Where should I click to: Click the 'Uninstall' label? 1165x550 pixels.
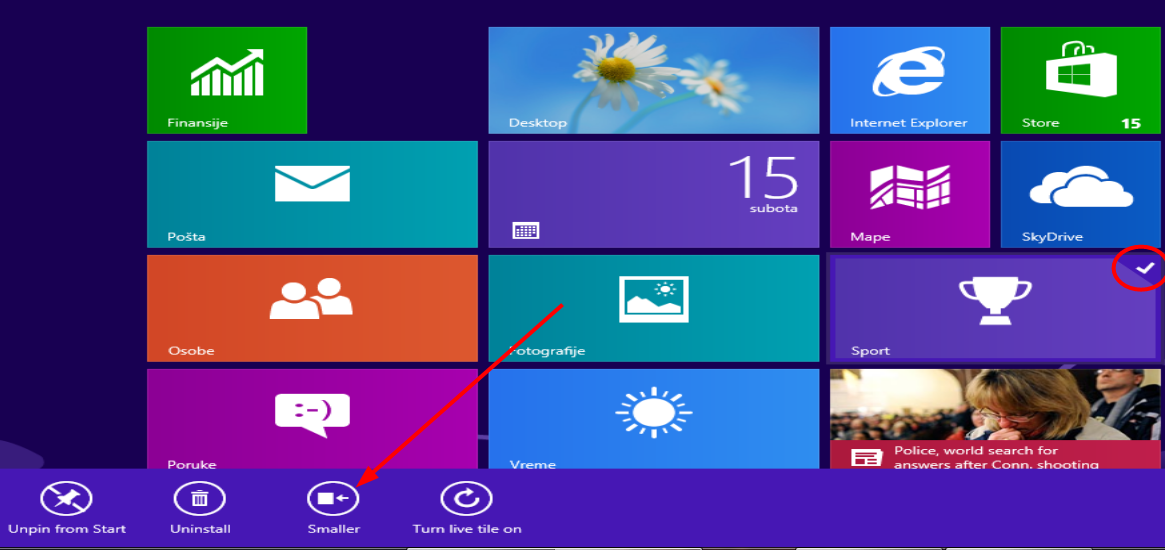point(201,529)
